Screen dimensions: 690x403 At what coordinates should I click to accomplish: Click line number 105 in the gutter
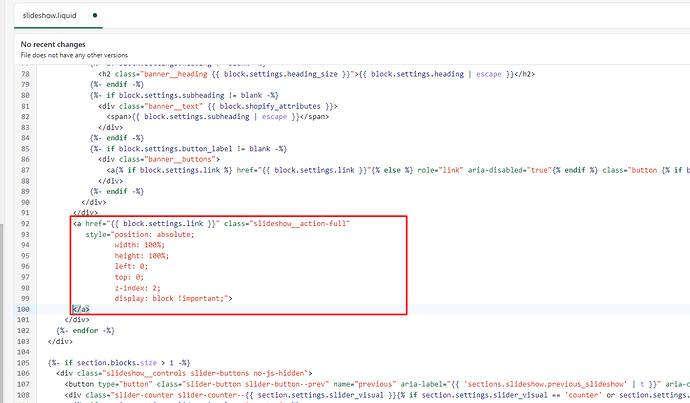[x=23, y=363]
